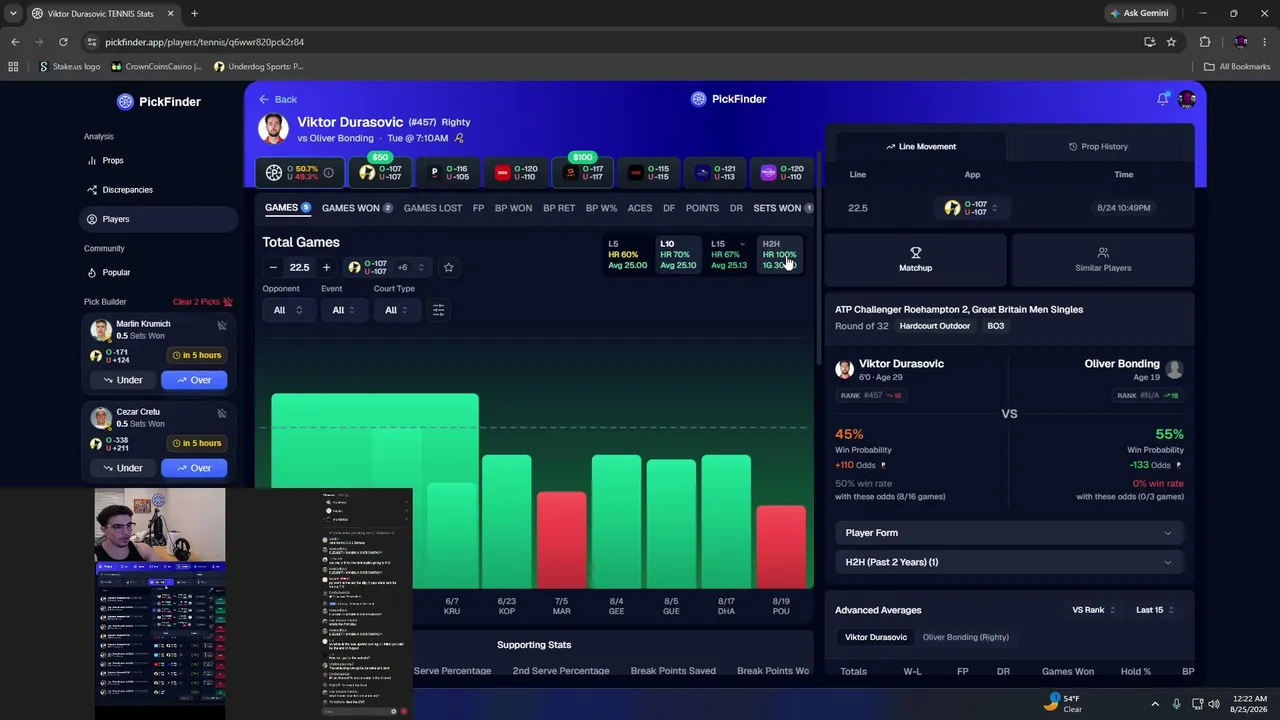
Task: Select the L15 hit rate range
Action: [729, 255]
